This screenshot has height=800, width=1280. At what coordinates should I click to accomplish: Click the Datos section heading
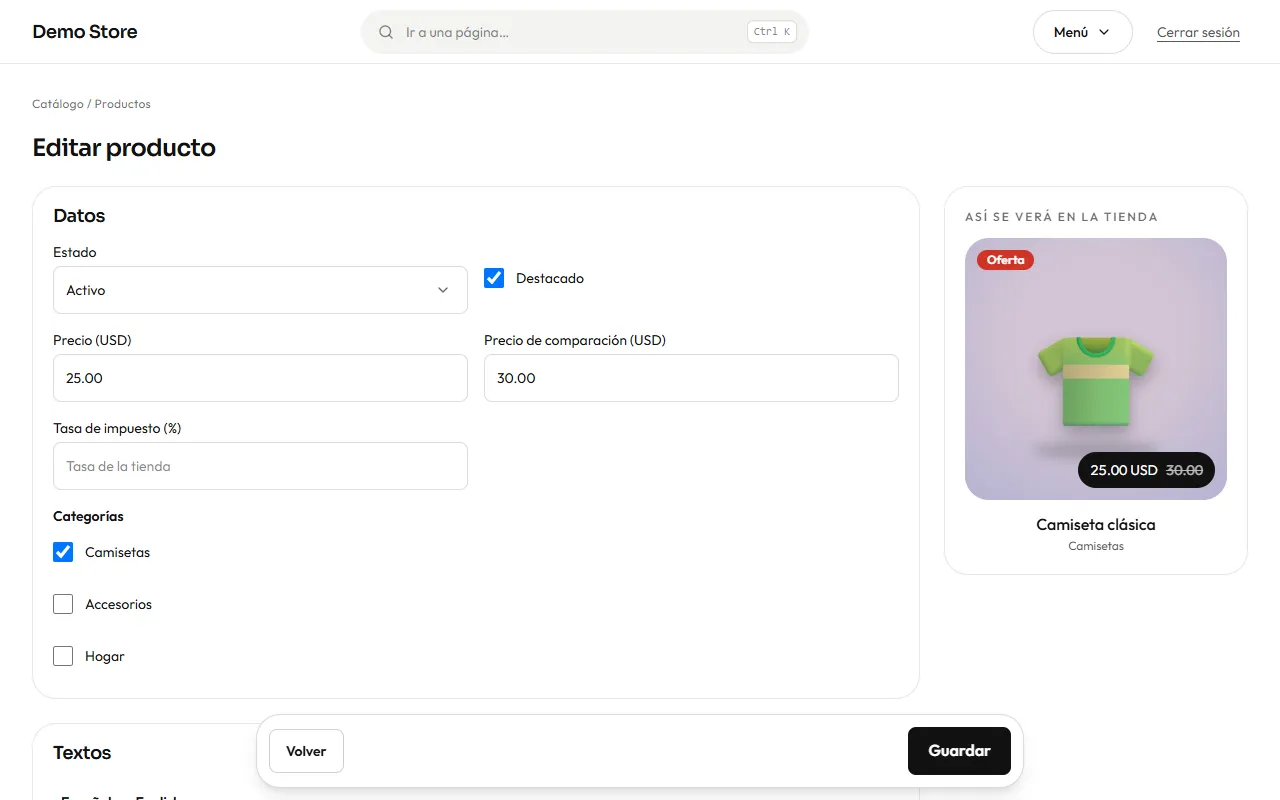79,216
